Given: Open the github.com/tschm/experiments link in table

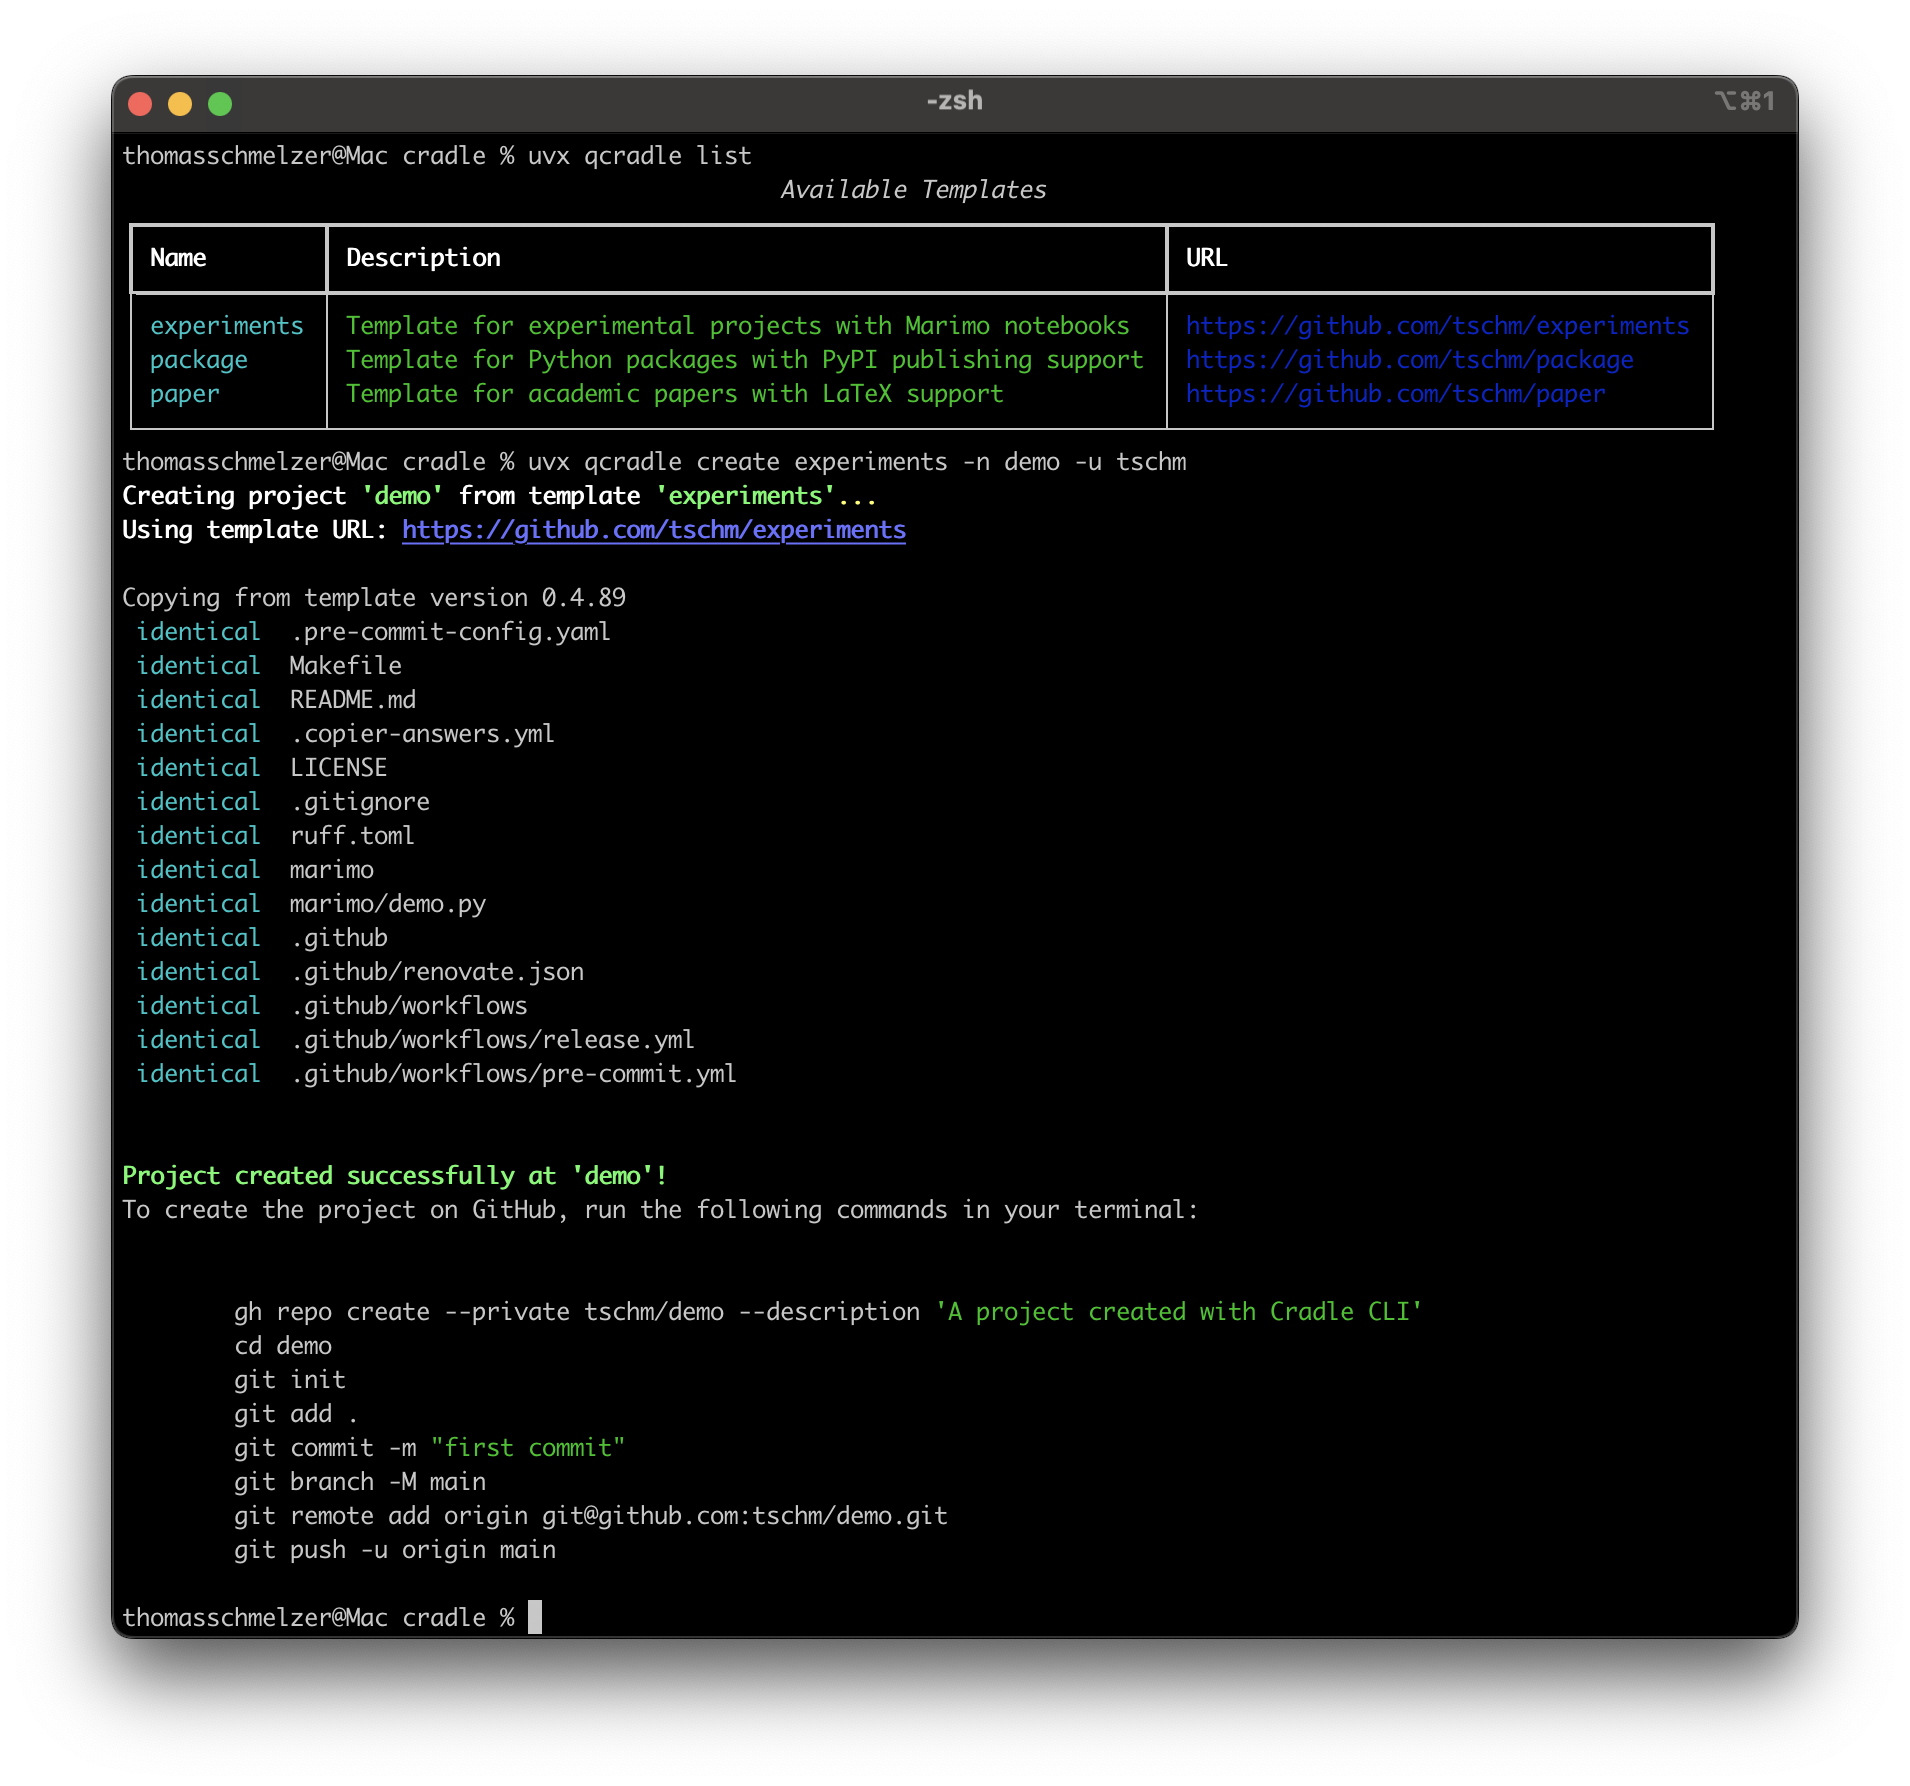Looking at the screenshot, I should pyautogui.click(x=1437, y=326).
